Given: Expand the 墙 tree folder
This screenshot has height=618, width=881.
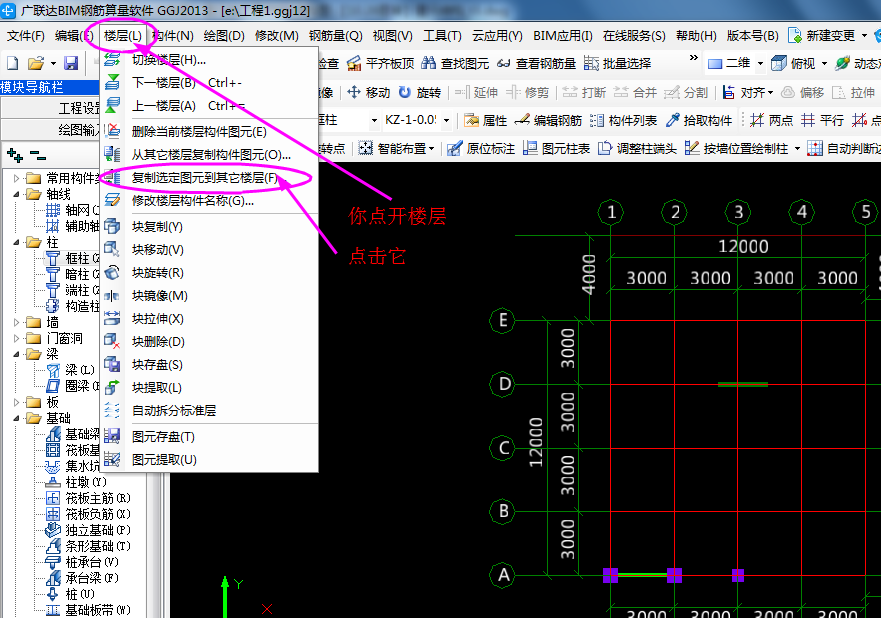Looking at the screenshot, I should 16,322.
